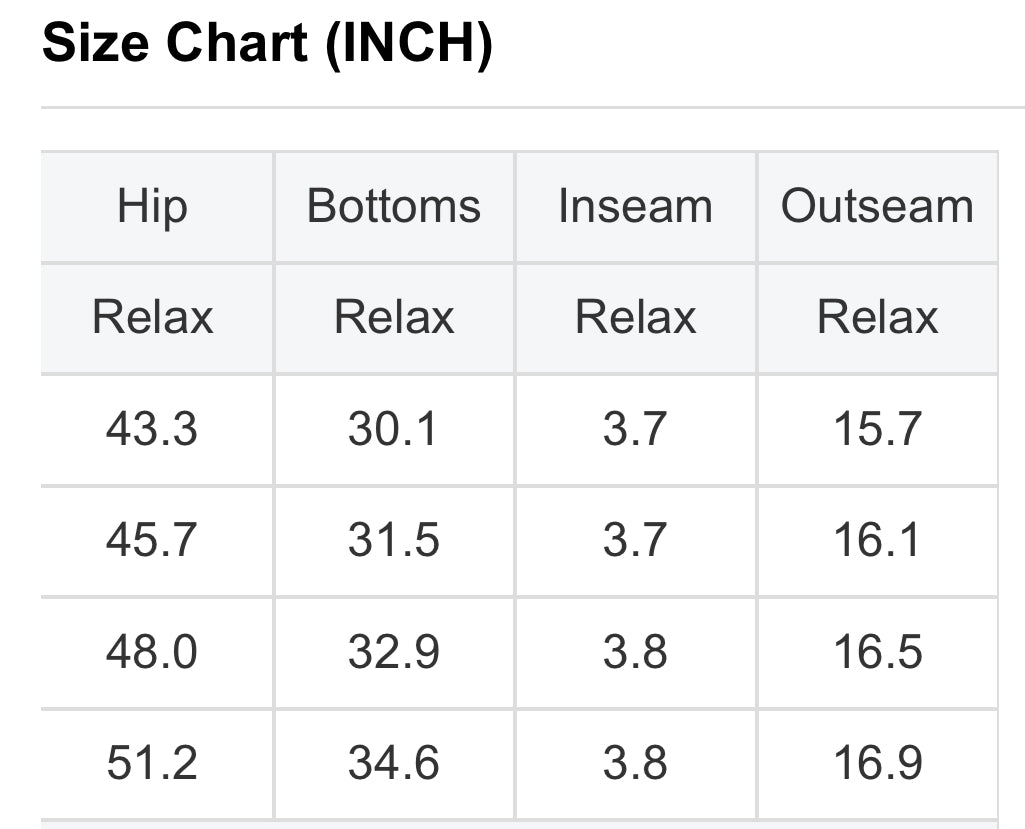Select the 43.3 hip measurement cell
This screenshot has height=829, width=1025.
[152, 430]
